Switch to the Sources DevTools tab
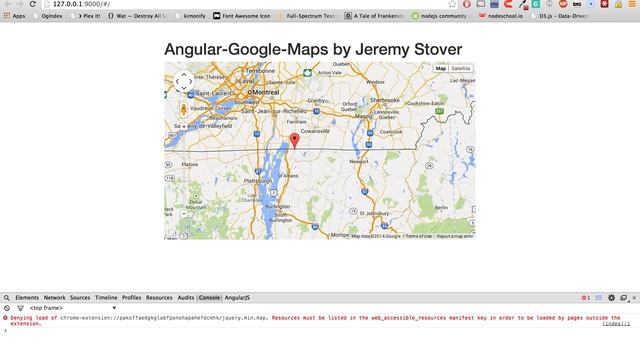Image resolution: width=640 pixels, height=360 pixels. point(80,298)
